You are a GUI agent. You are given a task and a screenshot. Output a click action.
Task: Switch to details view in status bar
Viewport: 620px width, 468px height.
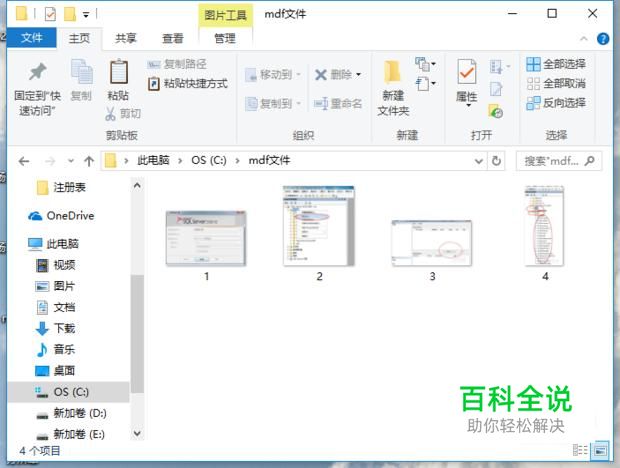pyautogui.click(x=580, y=450)
